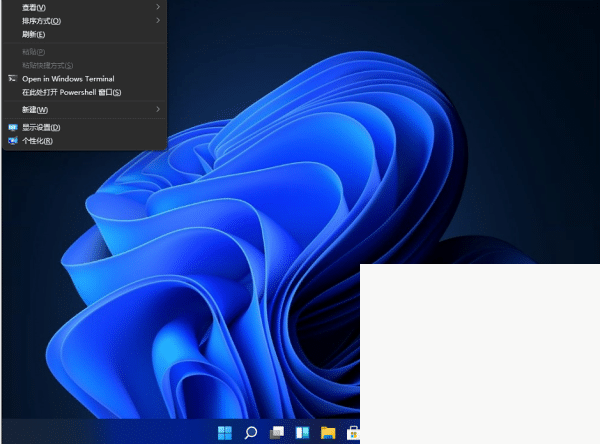Click the taskbar Search magnifier icon
The height and width of the screenshot is (444, 600).
[251, 433]
